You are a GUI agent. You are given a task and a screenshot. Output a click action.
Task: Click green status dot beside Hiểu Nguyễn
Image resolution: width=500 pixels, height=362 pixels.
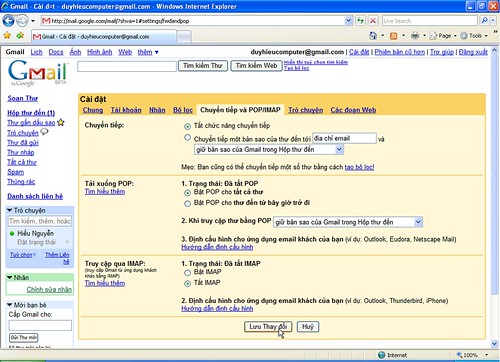pyautogui.click(x=12, y=233)
